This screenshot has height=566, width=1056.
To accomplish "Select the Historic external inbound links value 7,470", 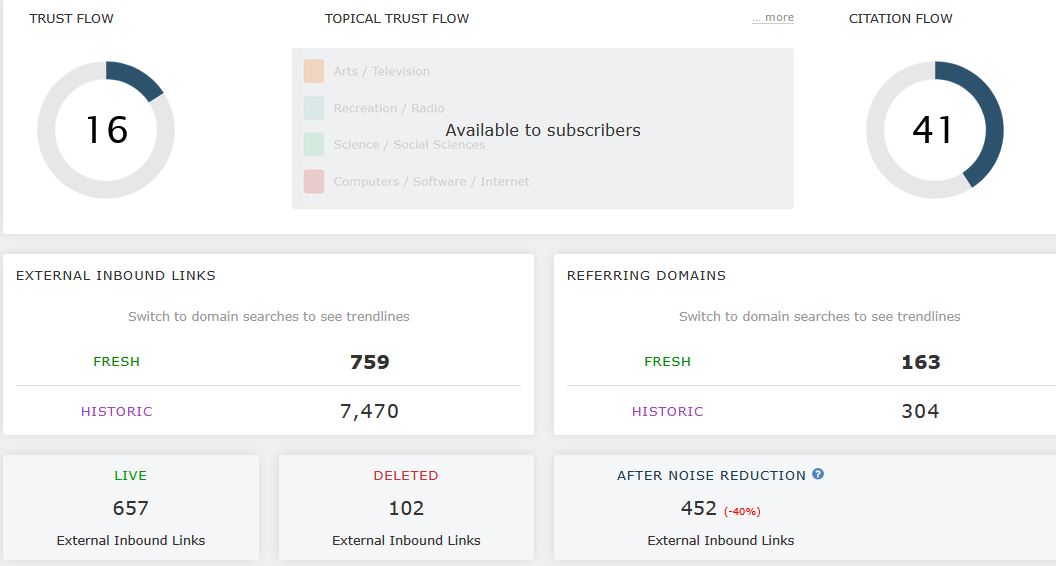I will 369,411.
